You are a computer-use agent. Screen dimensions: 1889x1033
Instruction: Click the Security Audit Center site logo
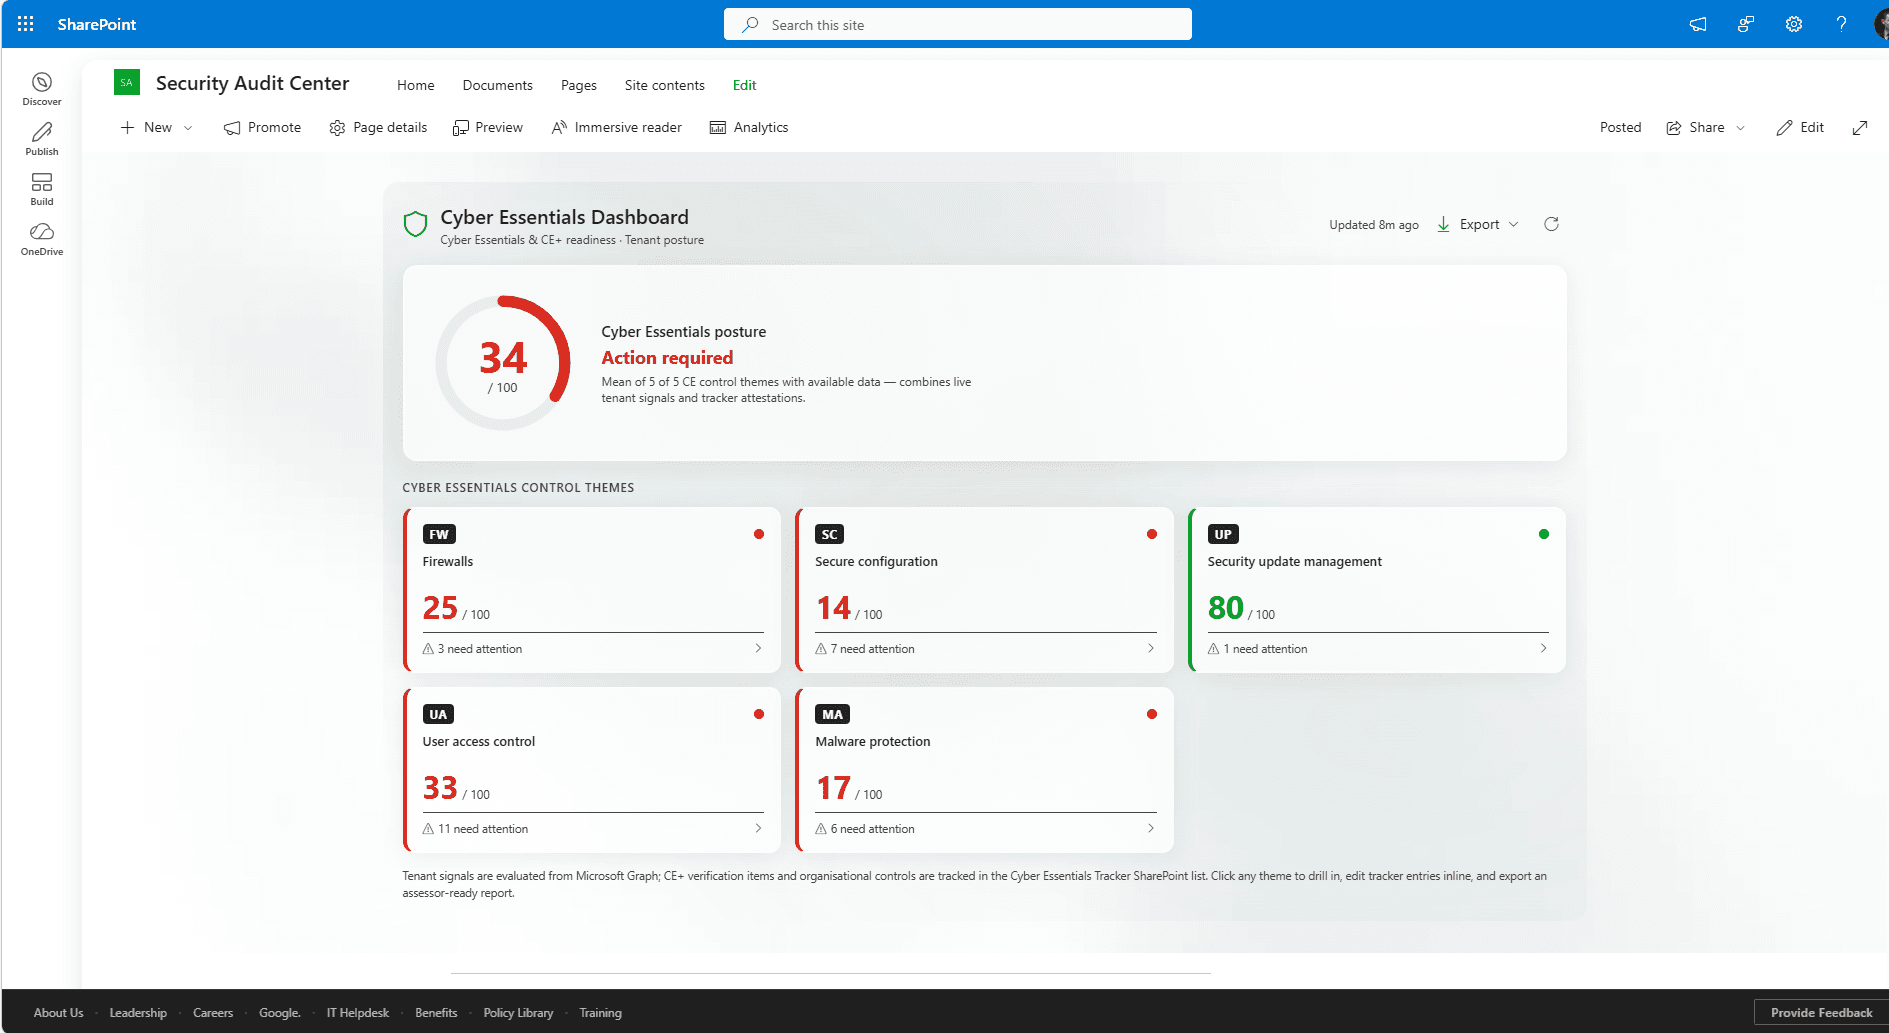click(x=127, y=83)
